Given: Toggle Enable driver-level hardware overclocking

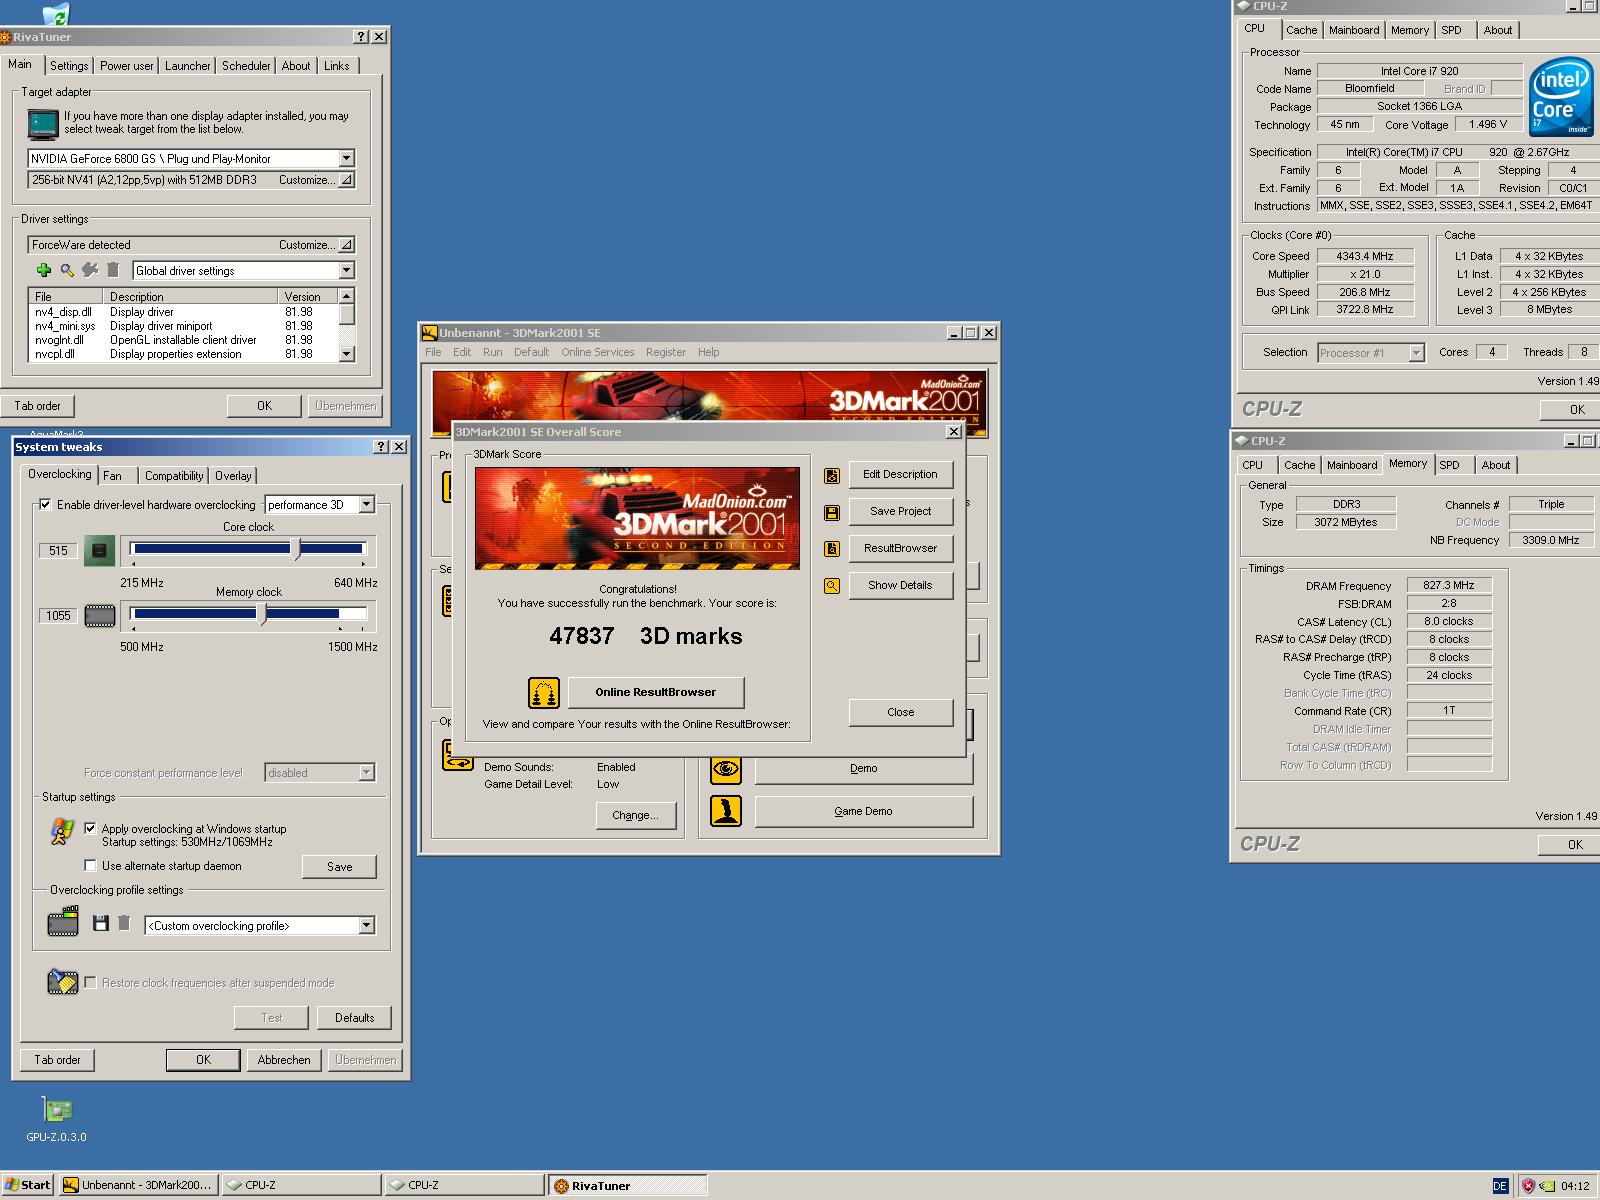Looking at the screenshot, I should [45, 505].
